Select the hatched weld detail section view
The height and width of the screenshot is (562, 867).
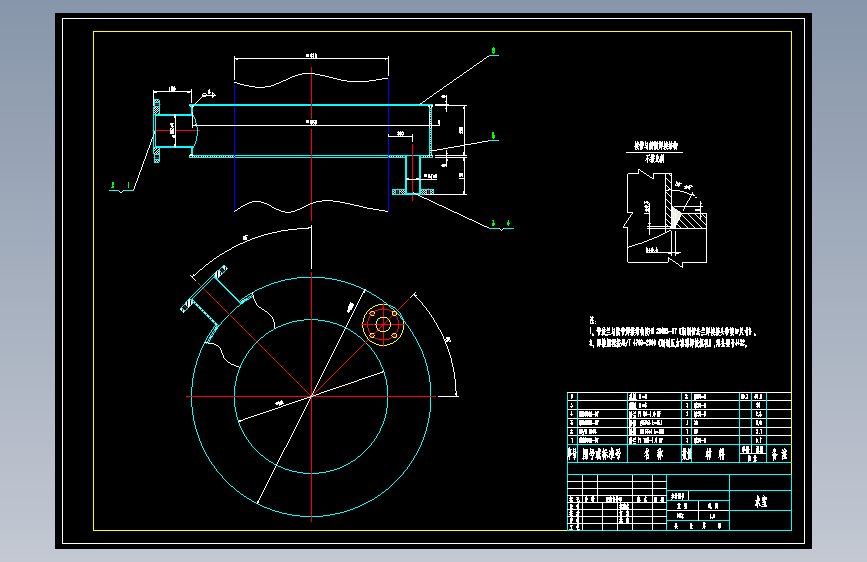pyautogui.click(x=666, y=218)
